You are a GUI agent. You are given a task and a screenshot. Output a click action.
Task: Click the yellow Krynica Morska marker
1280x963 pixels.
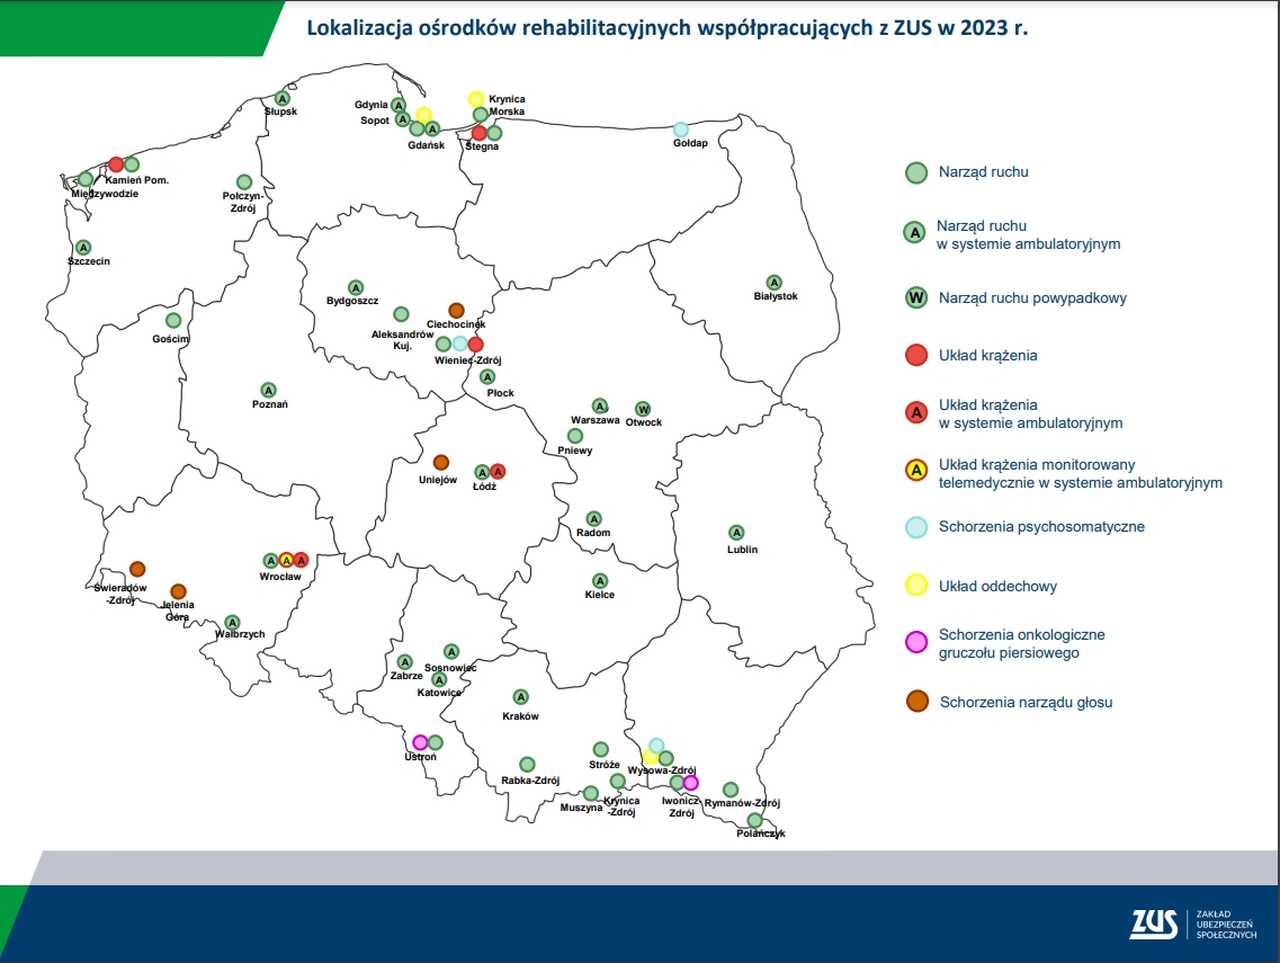tap(477, 99)
